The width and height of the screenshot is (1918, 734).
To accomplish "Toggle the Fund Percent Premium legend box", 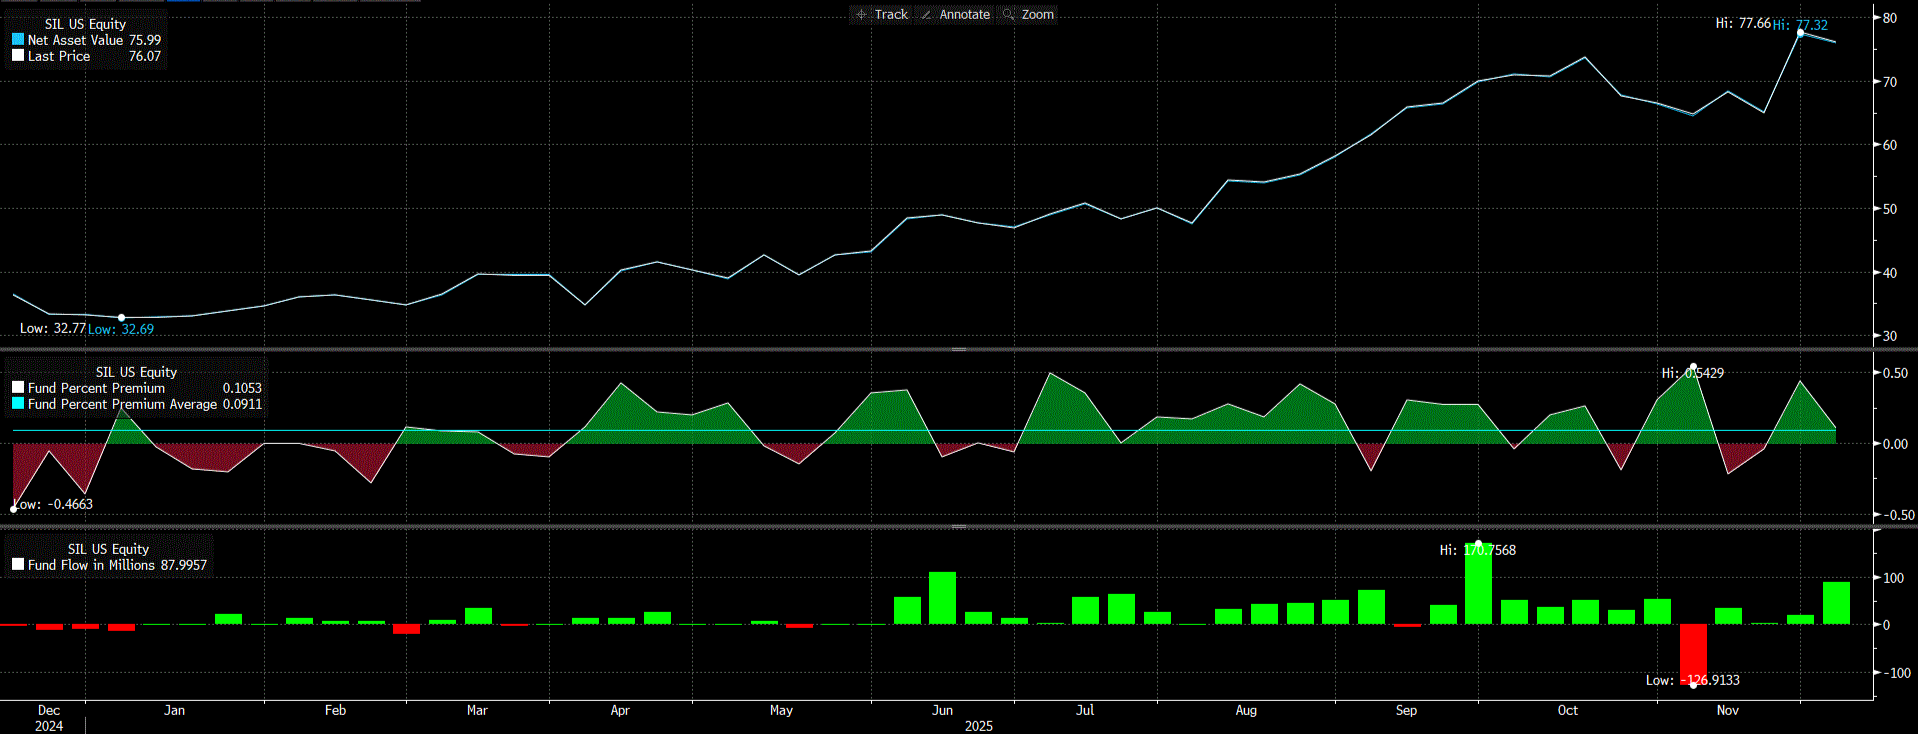I will pos(18,388).
